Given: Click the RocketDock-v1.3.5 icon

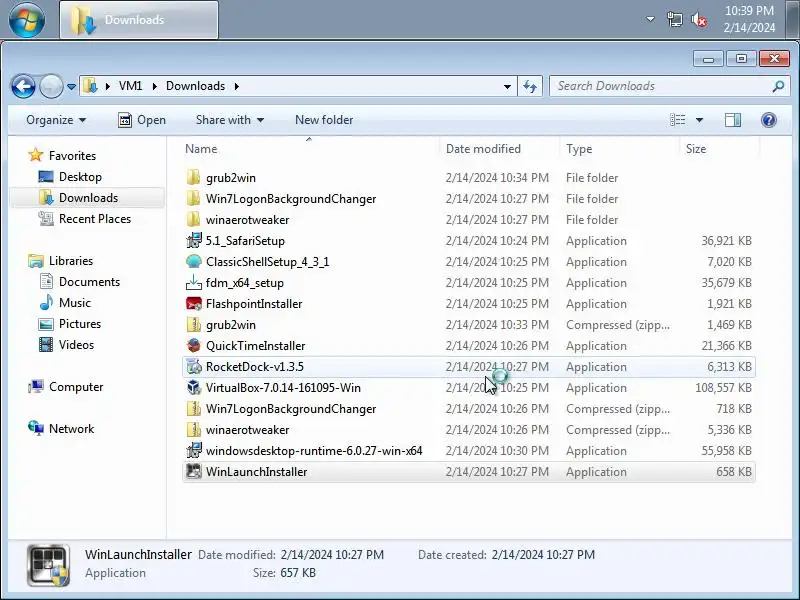Looking at the screenshot, I should (x=193, y=366).
